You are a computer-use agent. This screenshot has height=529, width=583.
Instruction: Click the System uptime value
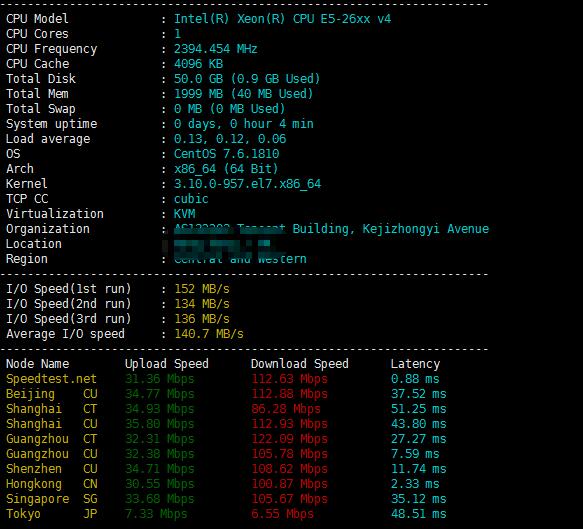coord(244,124)
